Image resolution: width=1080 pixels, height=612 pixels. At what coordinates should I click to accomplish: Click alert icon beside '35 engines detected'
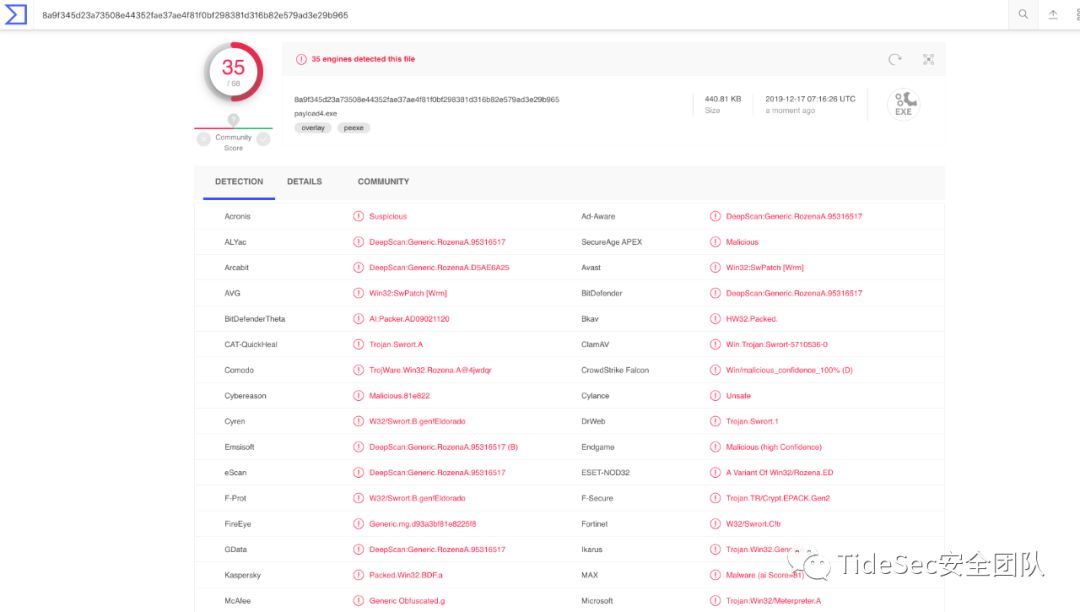[x=301, y=59]
